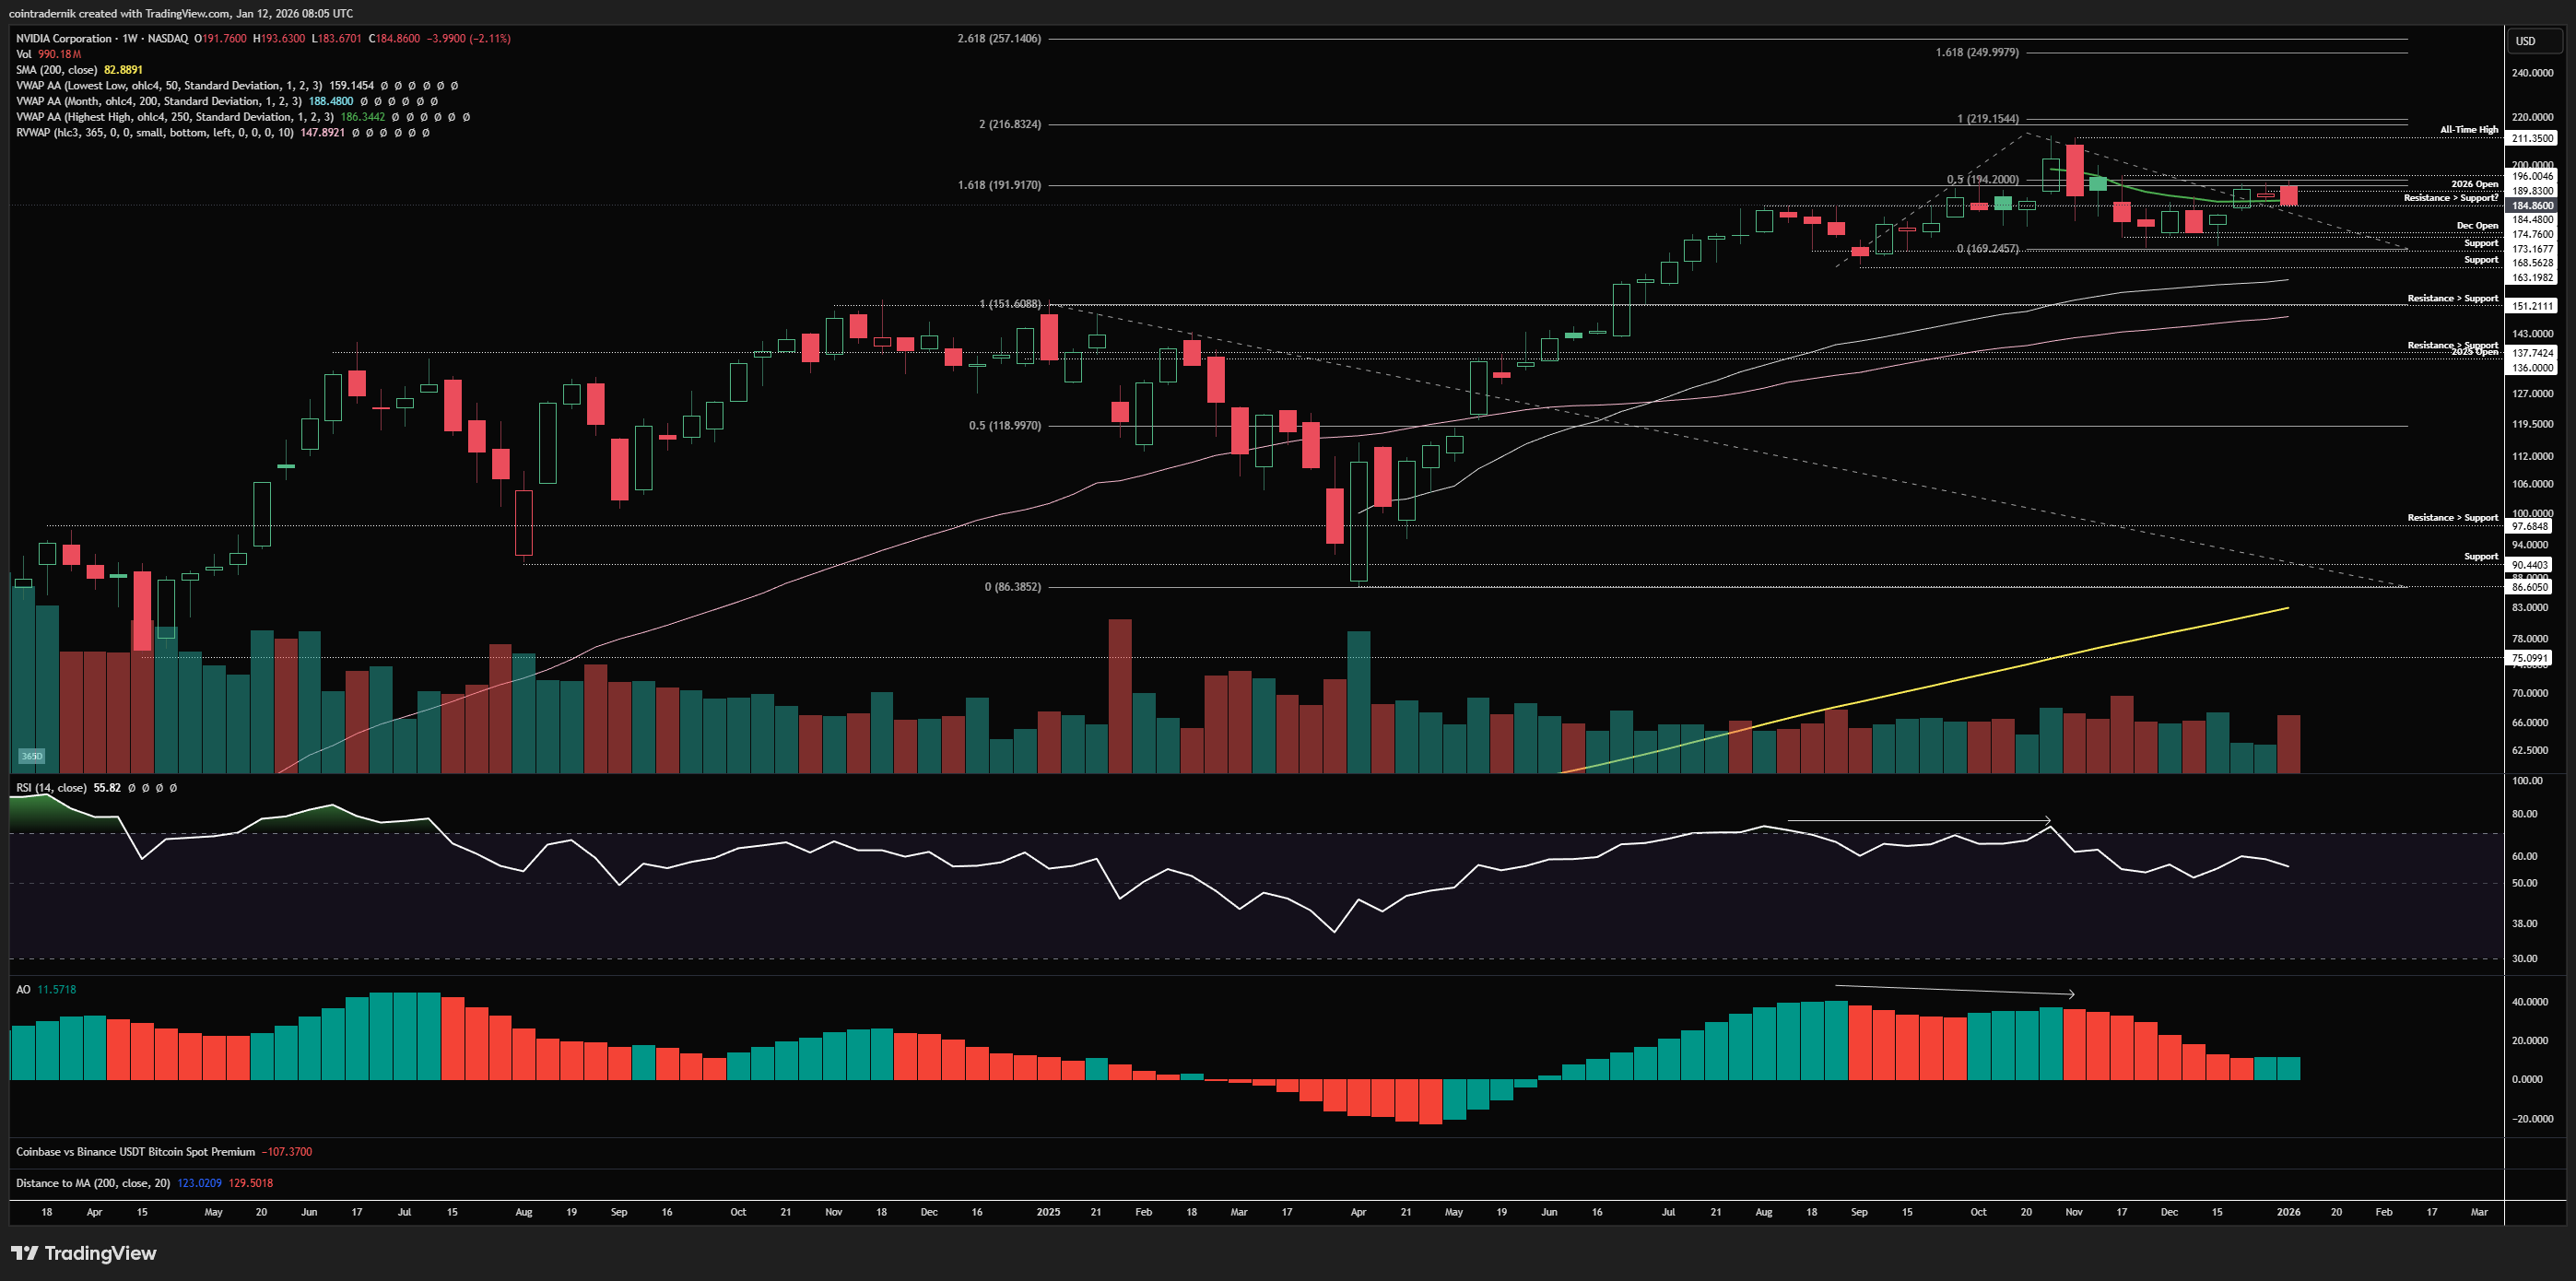Select the NVIDIA Corporation symbol title

pos(64,38)
